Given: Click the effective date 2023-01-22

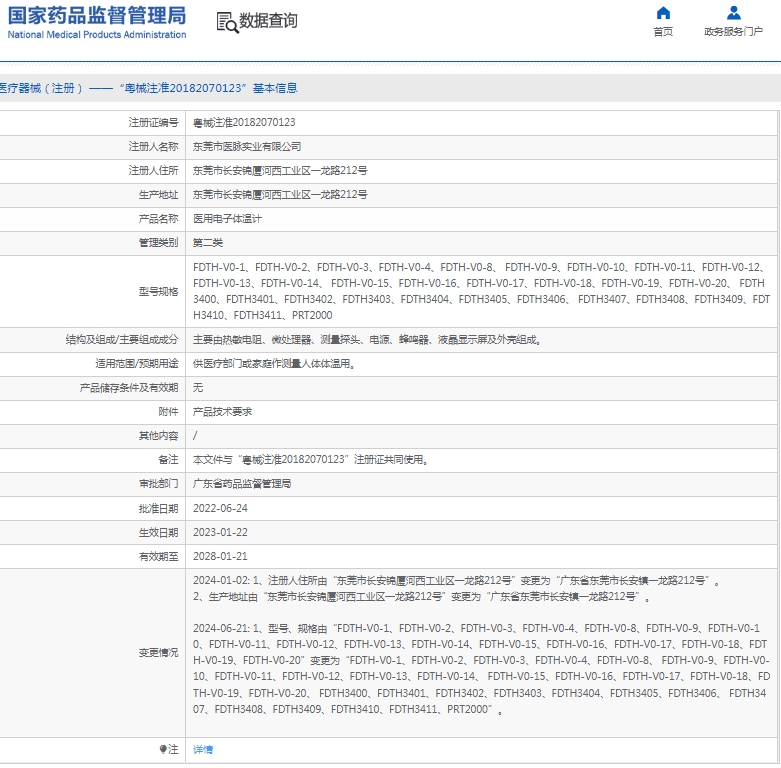Looking at the screenshot, I should click(220, 532).
